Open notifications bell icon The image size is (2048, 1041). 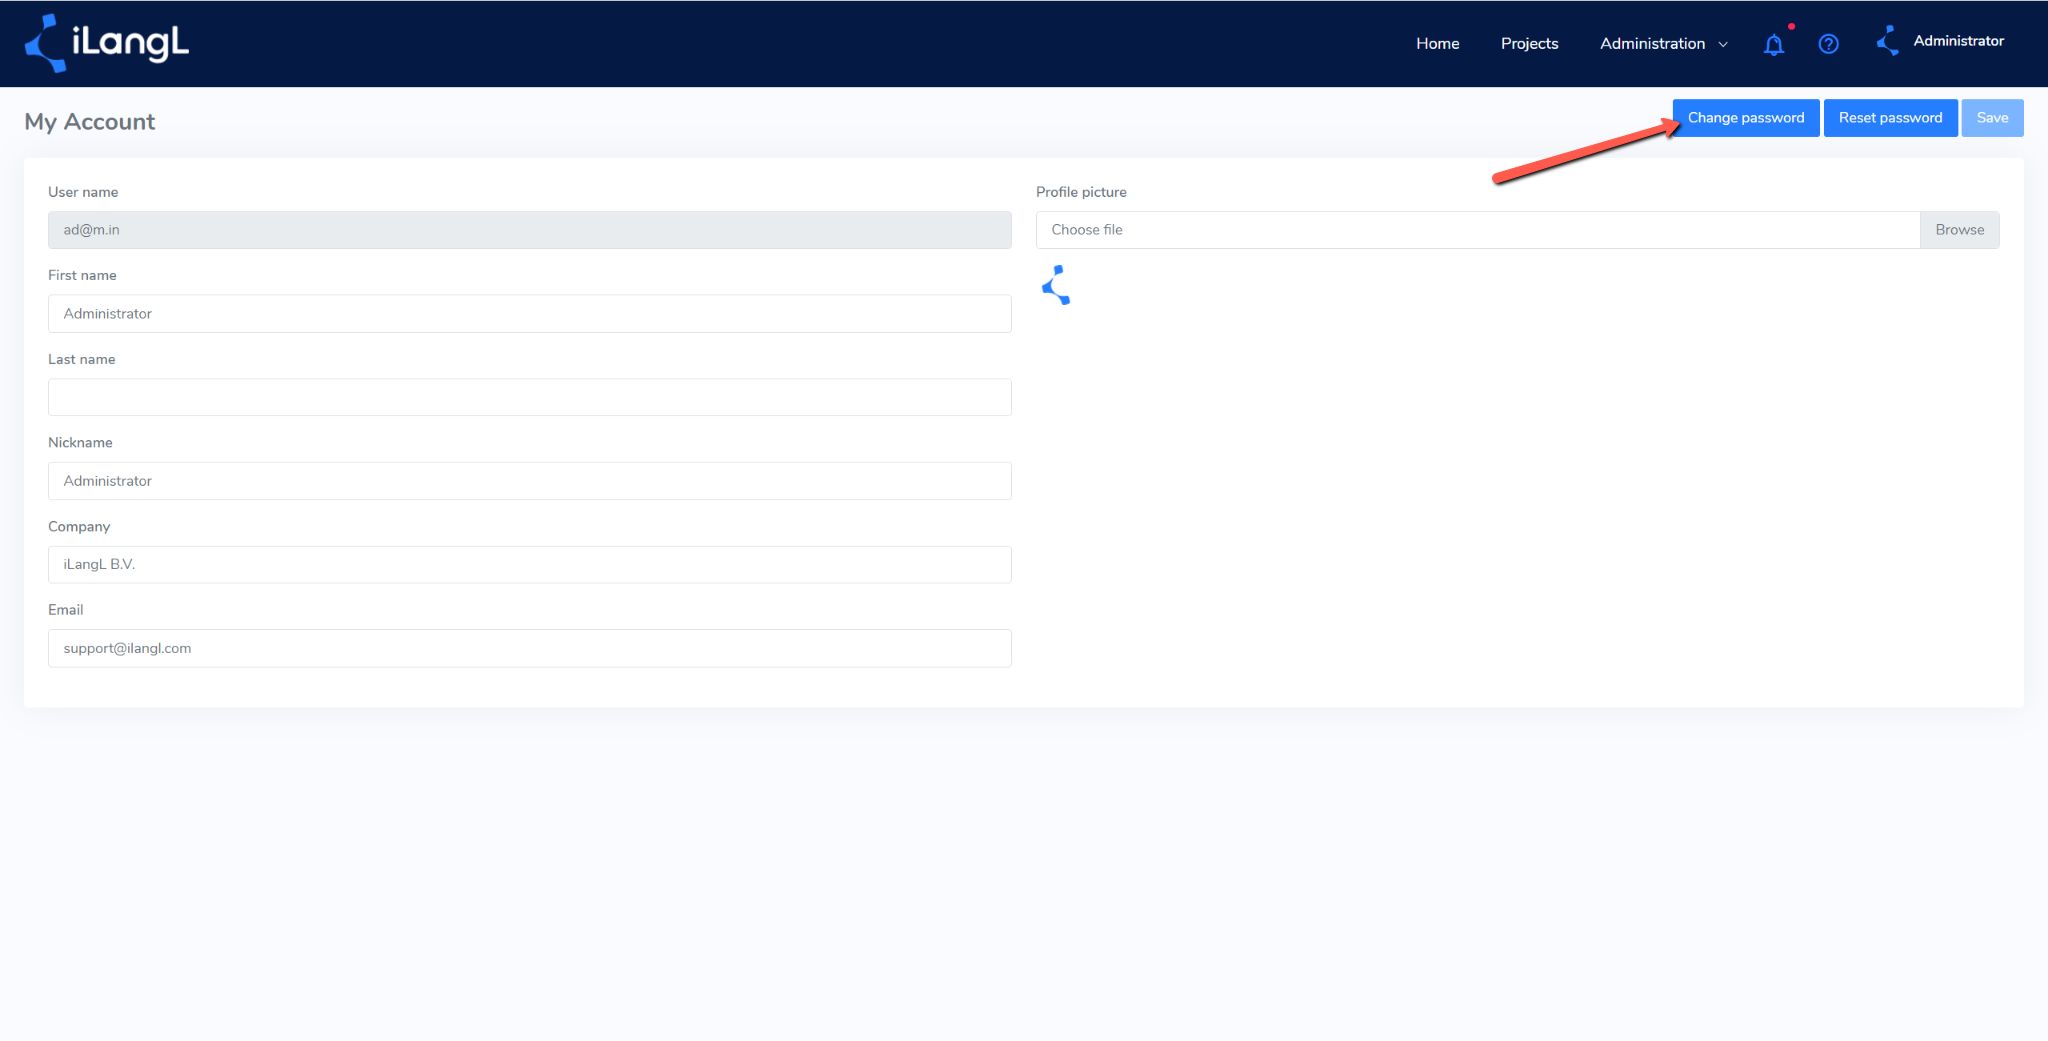click(x=1774, y=44)
